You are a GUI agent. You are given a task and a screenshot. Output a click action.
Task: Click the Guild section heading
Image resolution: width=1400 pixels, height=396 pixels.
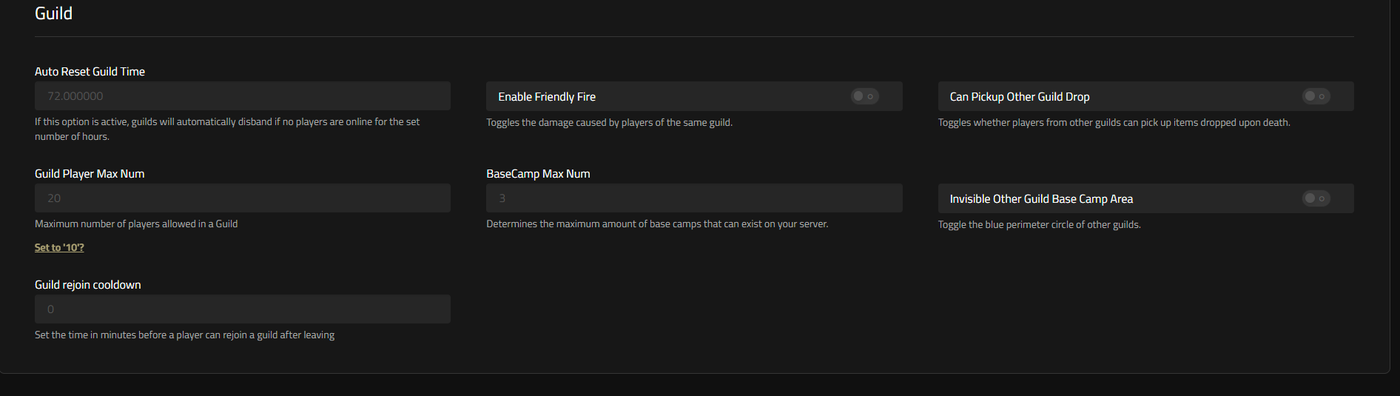click(53, 14)
